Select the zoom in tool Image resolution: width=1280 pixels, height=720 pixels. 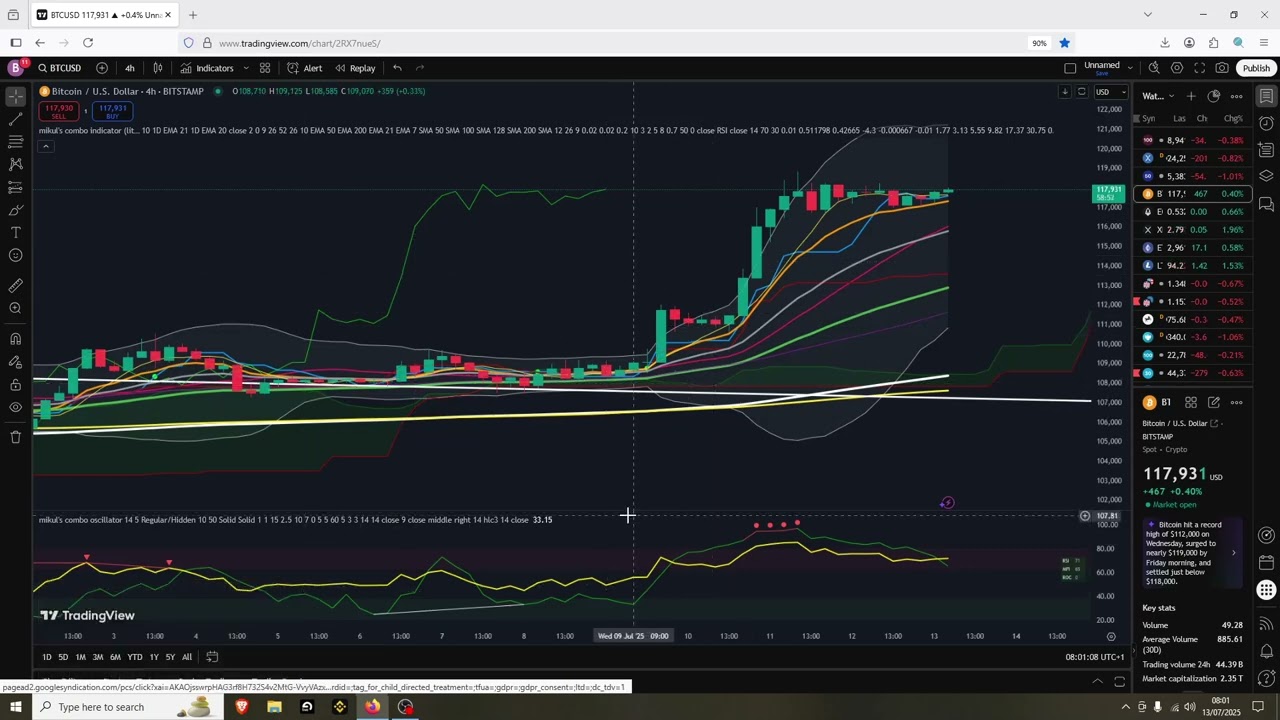tap(15, 308)
